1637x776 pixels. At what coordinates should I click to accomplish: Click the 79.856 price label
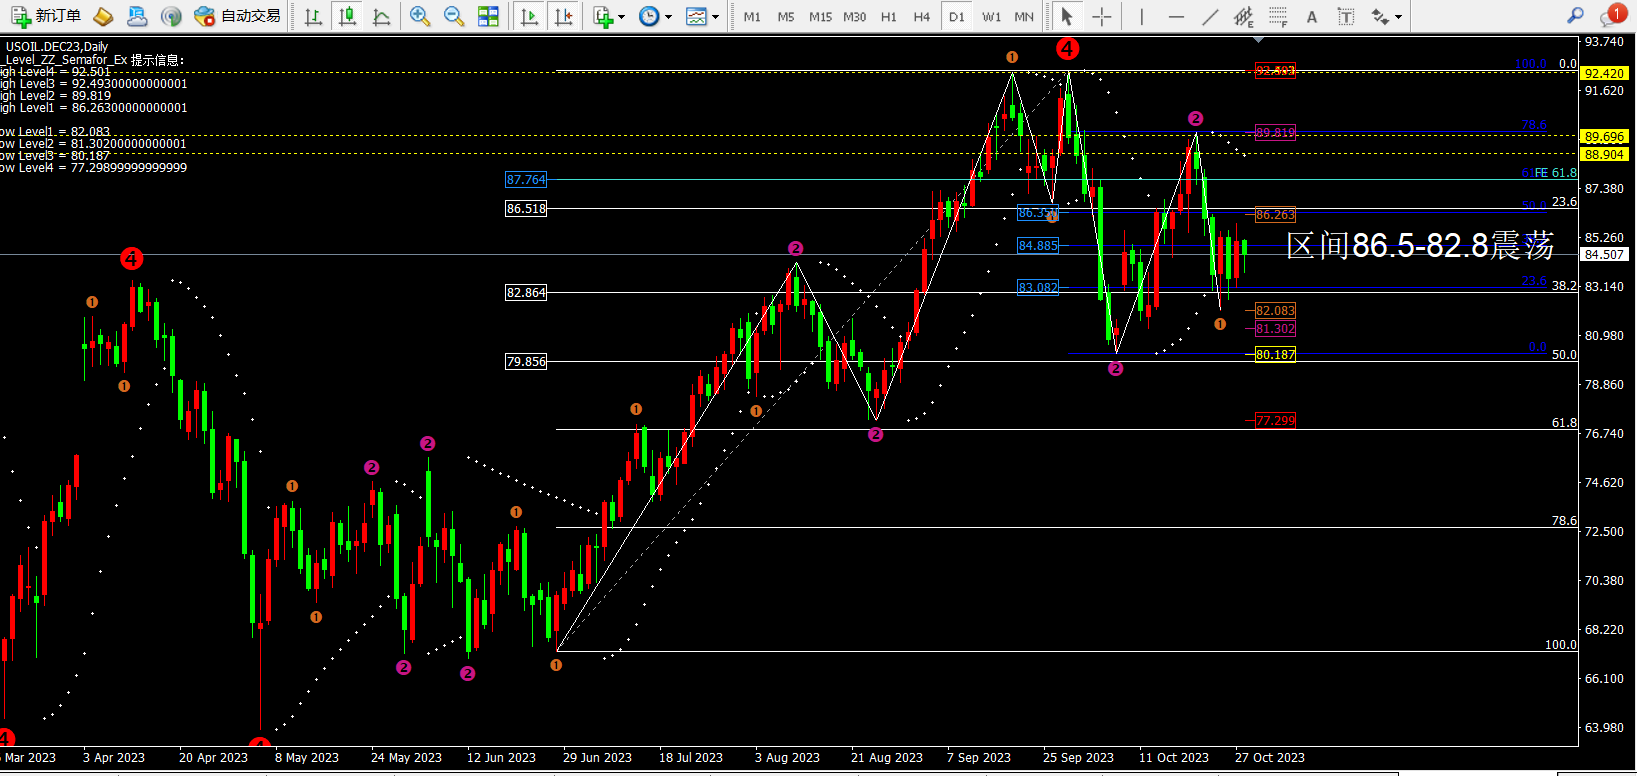coord(526,362)
